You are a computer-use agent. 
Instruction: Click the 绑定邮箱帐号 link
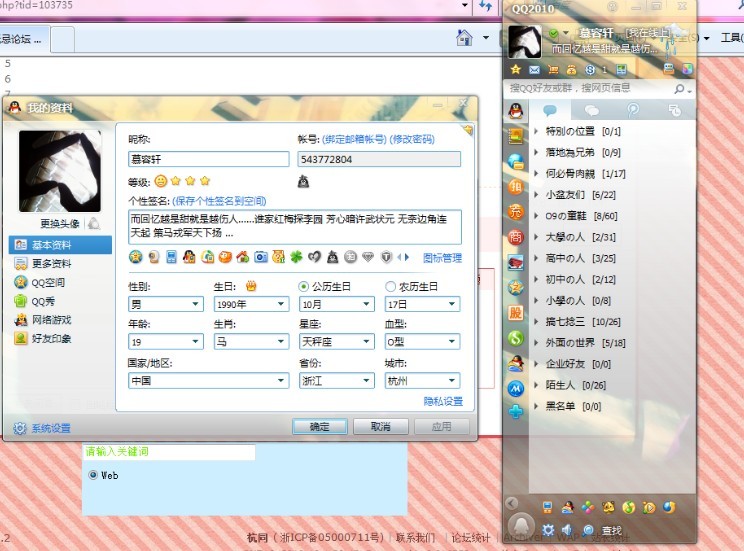click(354, 139)
